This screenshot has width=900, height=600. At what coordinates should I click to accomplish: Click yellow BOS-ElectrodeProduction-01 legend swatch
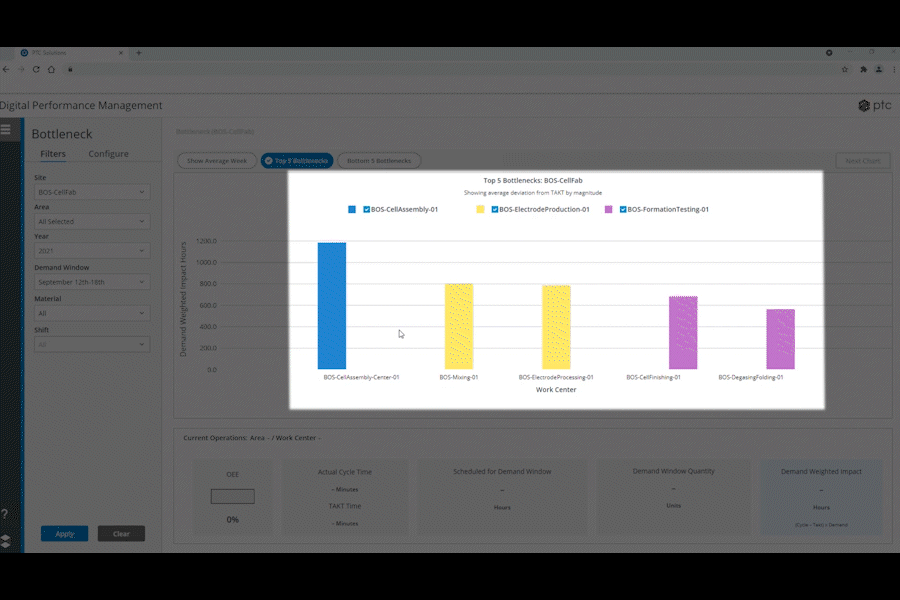pos(480,210)
